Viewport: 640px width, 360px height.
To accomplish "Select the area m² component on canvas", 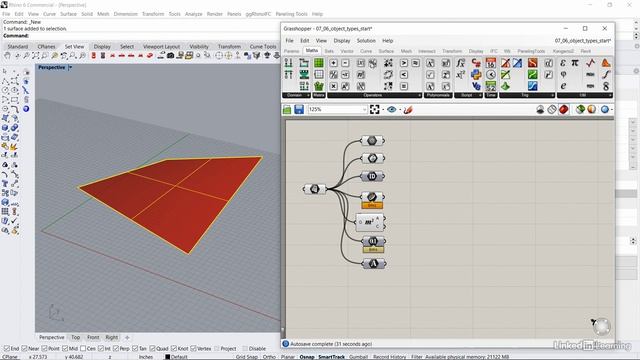I will coord(369,222).
